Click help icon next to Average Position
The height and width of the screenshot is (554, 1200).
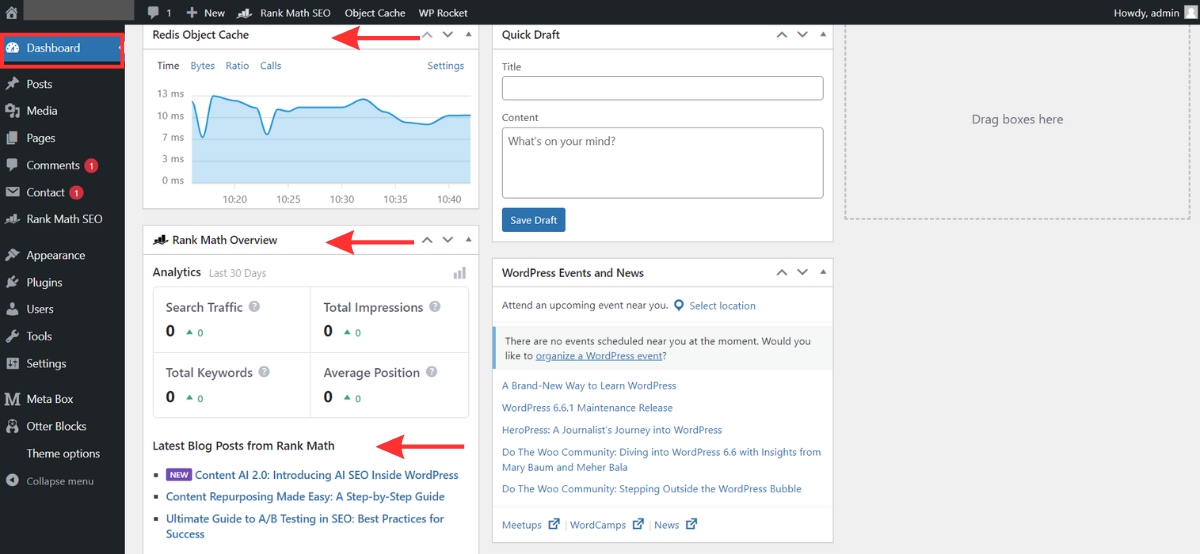click(x=431, y=372)
